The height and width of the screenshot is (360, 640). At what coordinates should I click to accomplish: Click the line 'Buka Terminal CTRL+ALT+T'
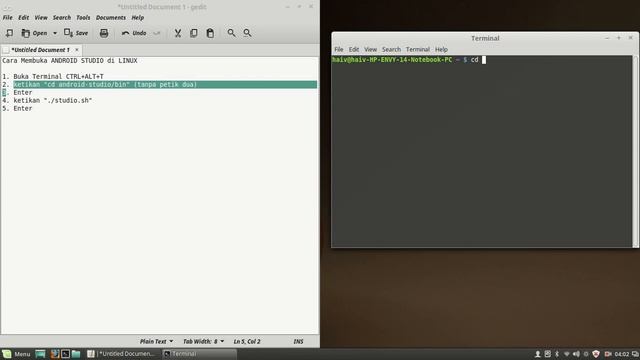pyautogui.click(x=58, y=76)
